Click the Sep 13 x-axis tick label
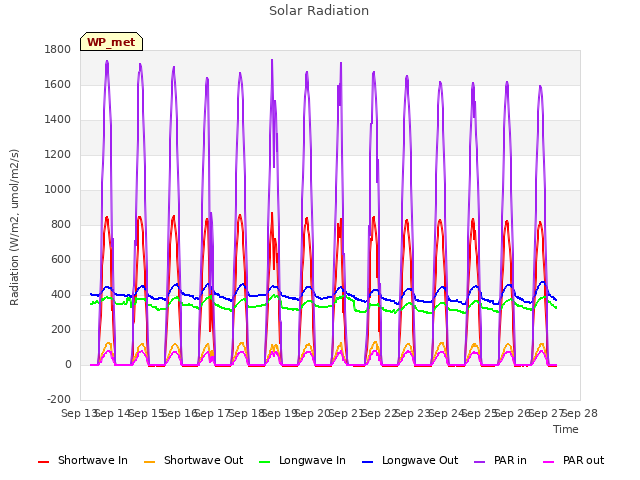 79,413
